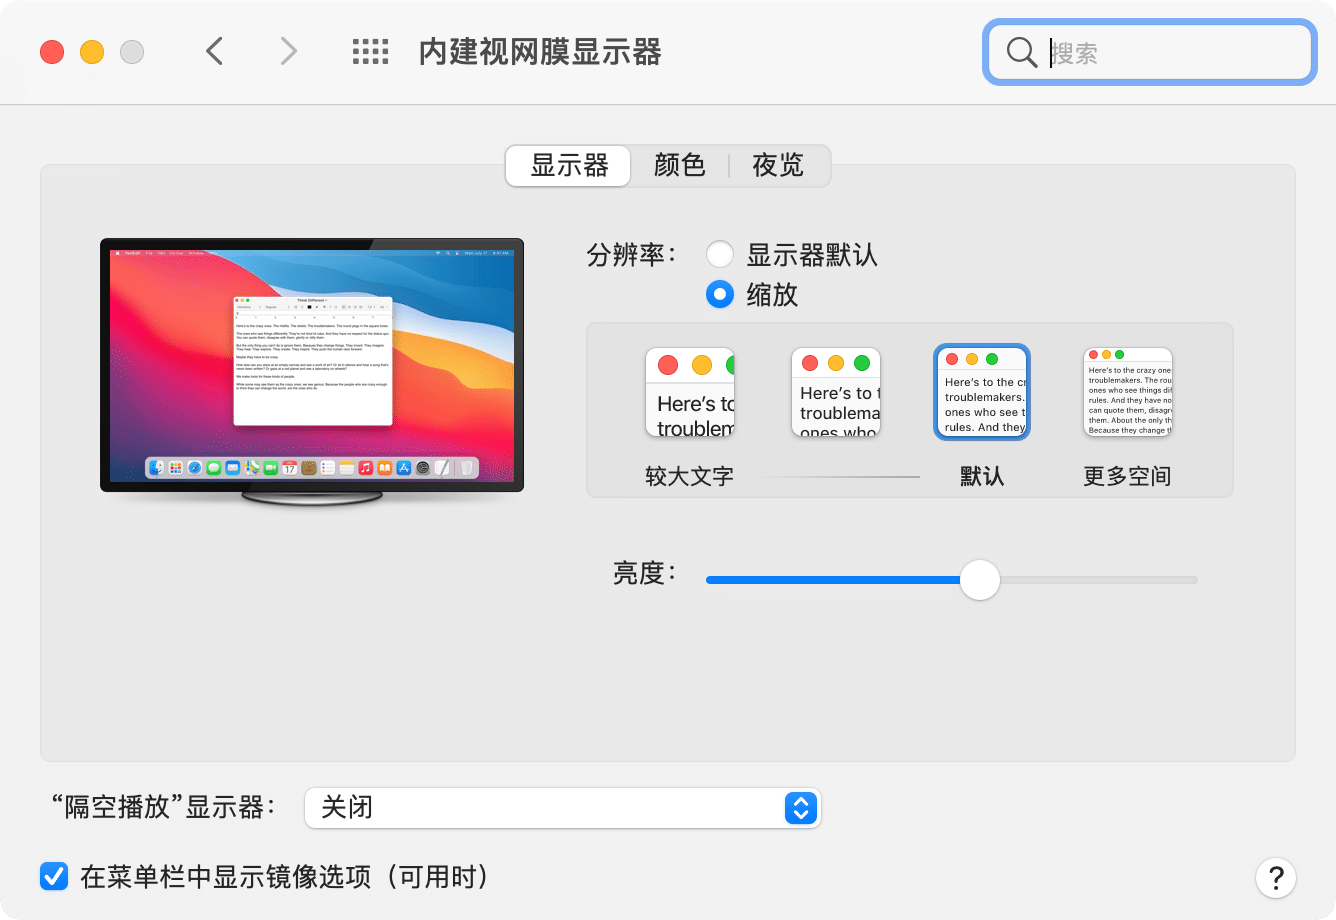Choose the second scaling thumbnail from the left
Image resolution: width=1336 pixels, height=920 pixels.
point(836,392)
